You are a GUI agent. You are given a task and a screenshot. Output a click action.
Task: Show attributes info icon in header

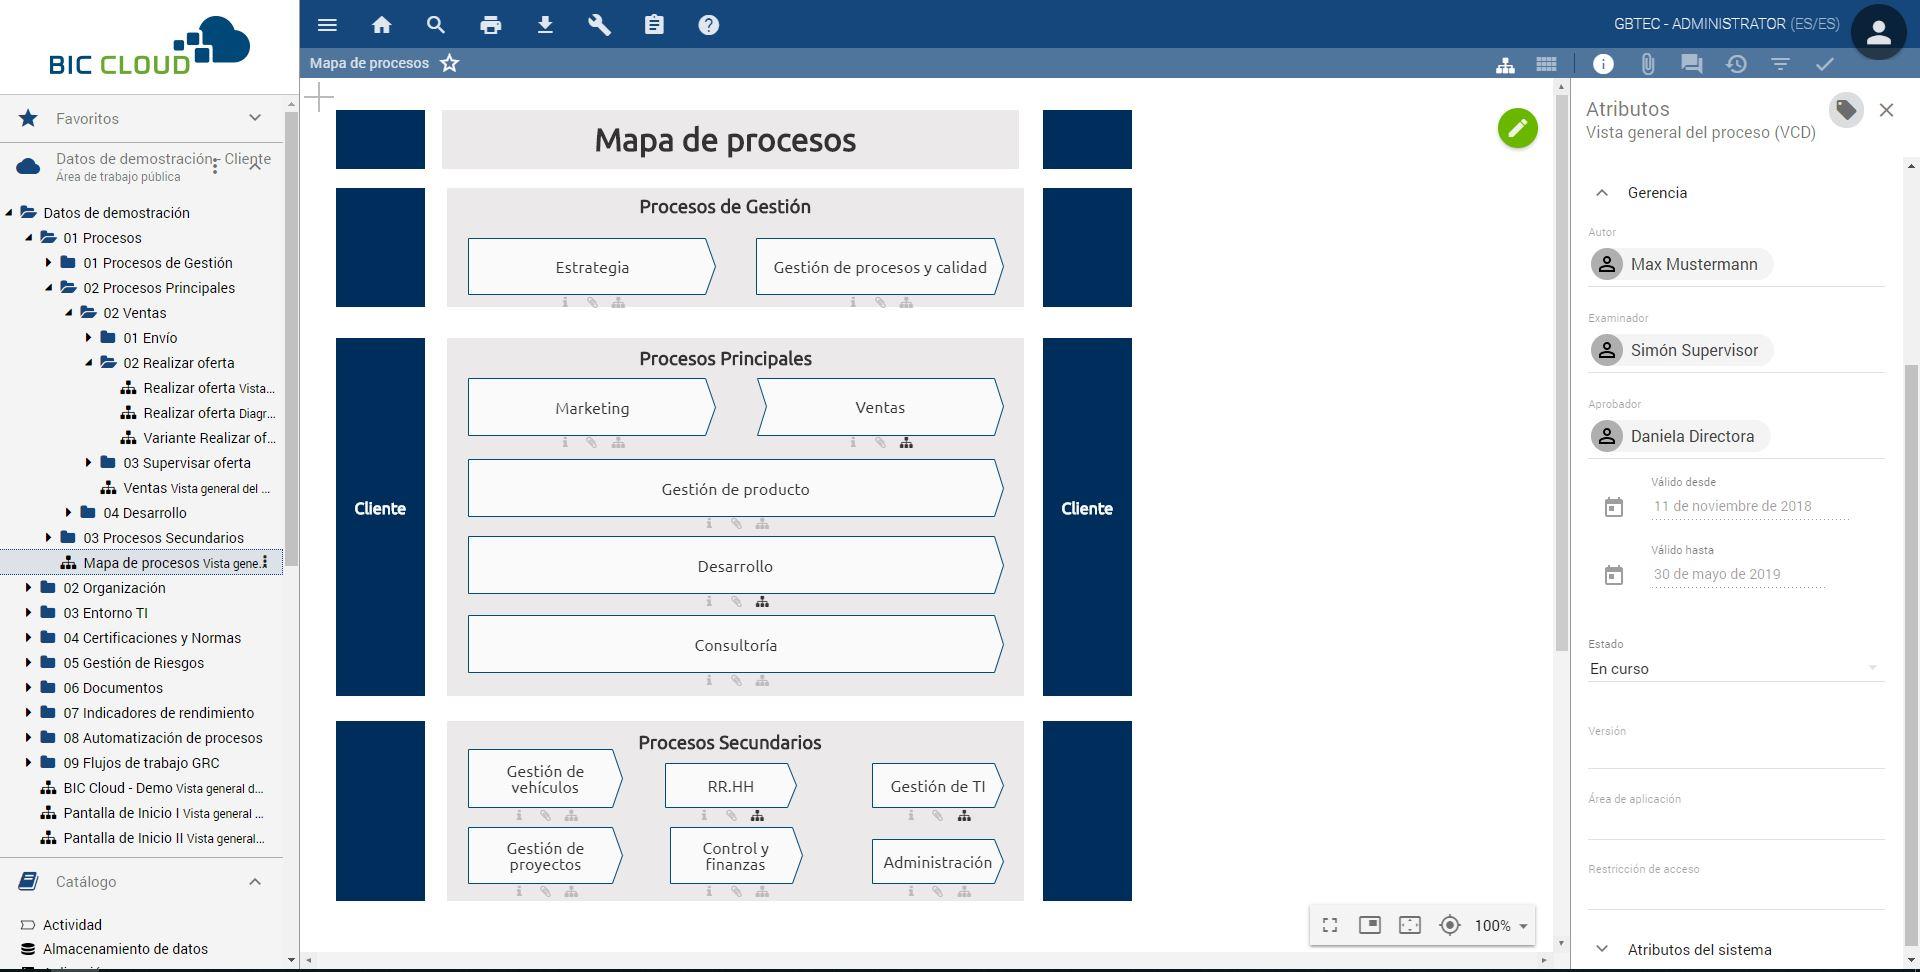(x=1603, y=64)
